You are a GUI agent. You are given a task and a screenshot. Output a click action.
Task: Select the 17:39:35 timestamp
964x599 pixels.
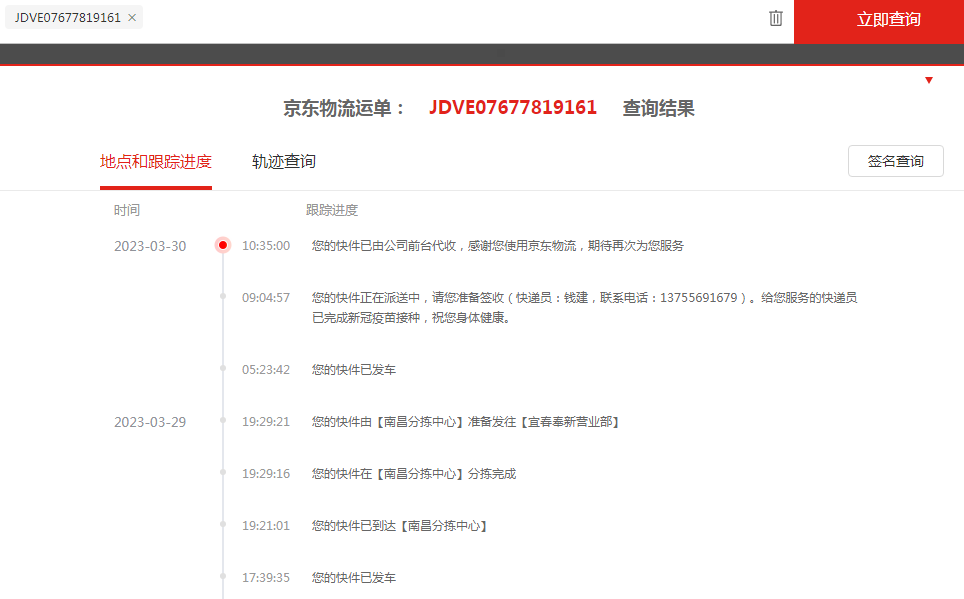click(x=266, y=577)
